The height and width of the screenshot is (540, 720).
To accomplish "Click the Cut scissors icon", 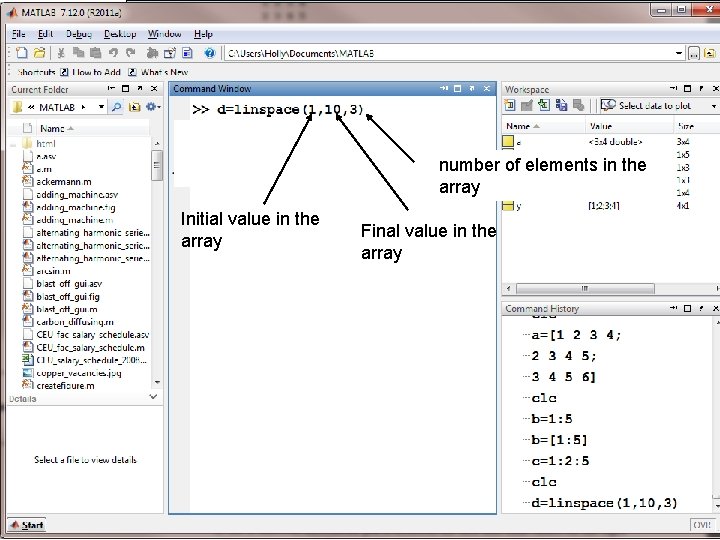I will pos(61,53).
